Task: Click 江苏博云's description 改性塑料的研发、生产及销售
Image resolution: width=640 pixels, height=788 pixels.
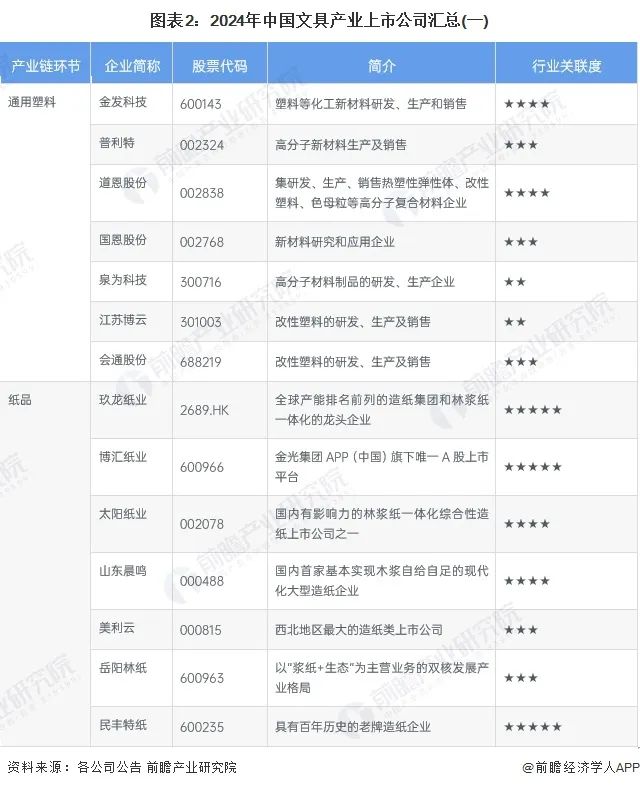Action: click(x=353, y=322)
